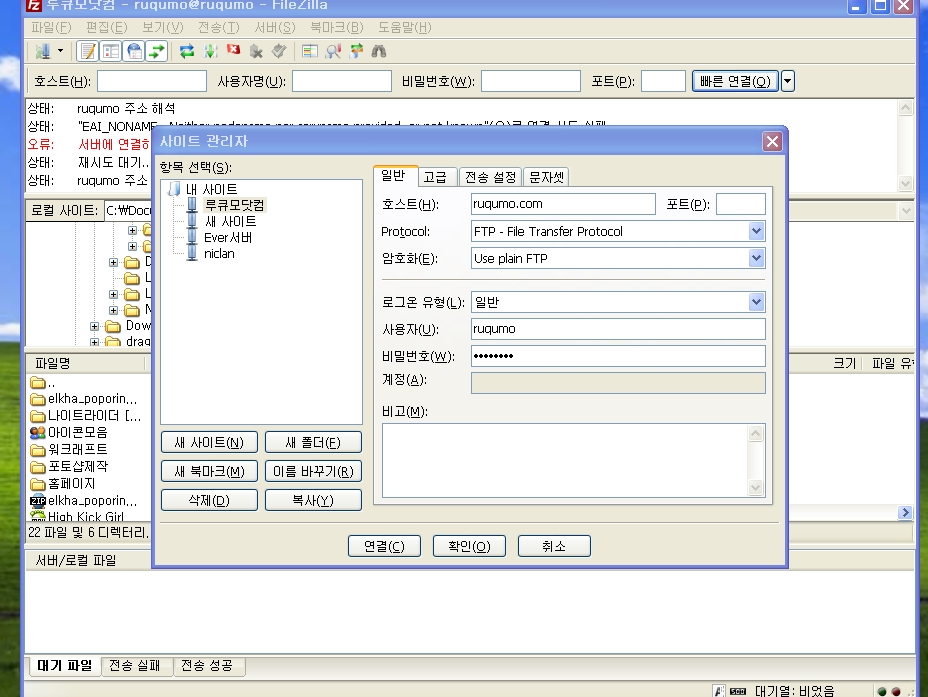Select the 아이콘모음 entry in local file list
This screenshot has width=928, height=697.
pos(78,433)
